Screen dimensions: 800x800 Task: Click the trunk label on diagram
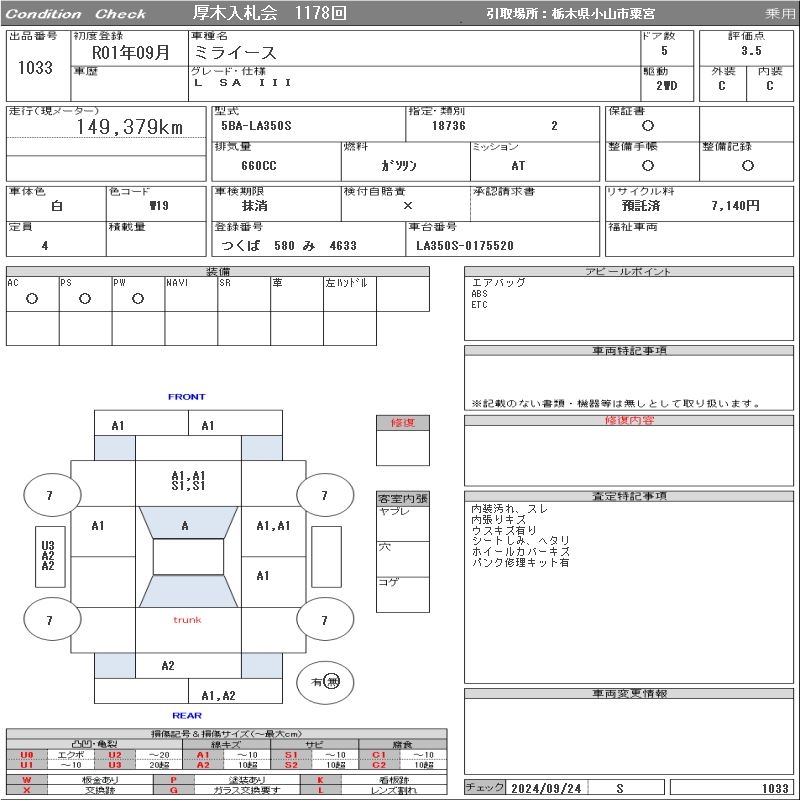[187, 620]
